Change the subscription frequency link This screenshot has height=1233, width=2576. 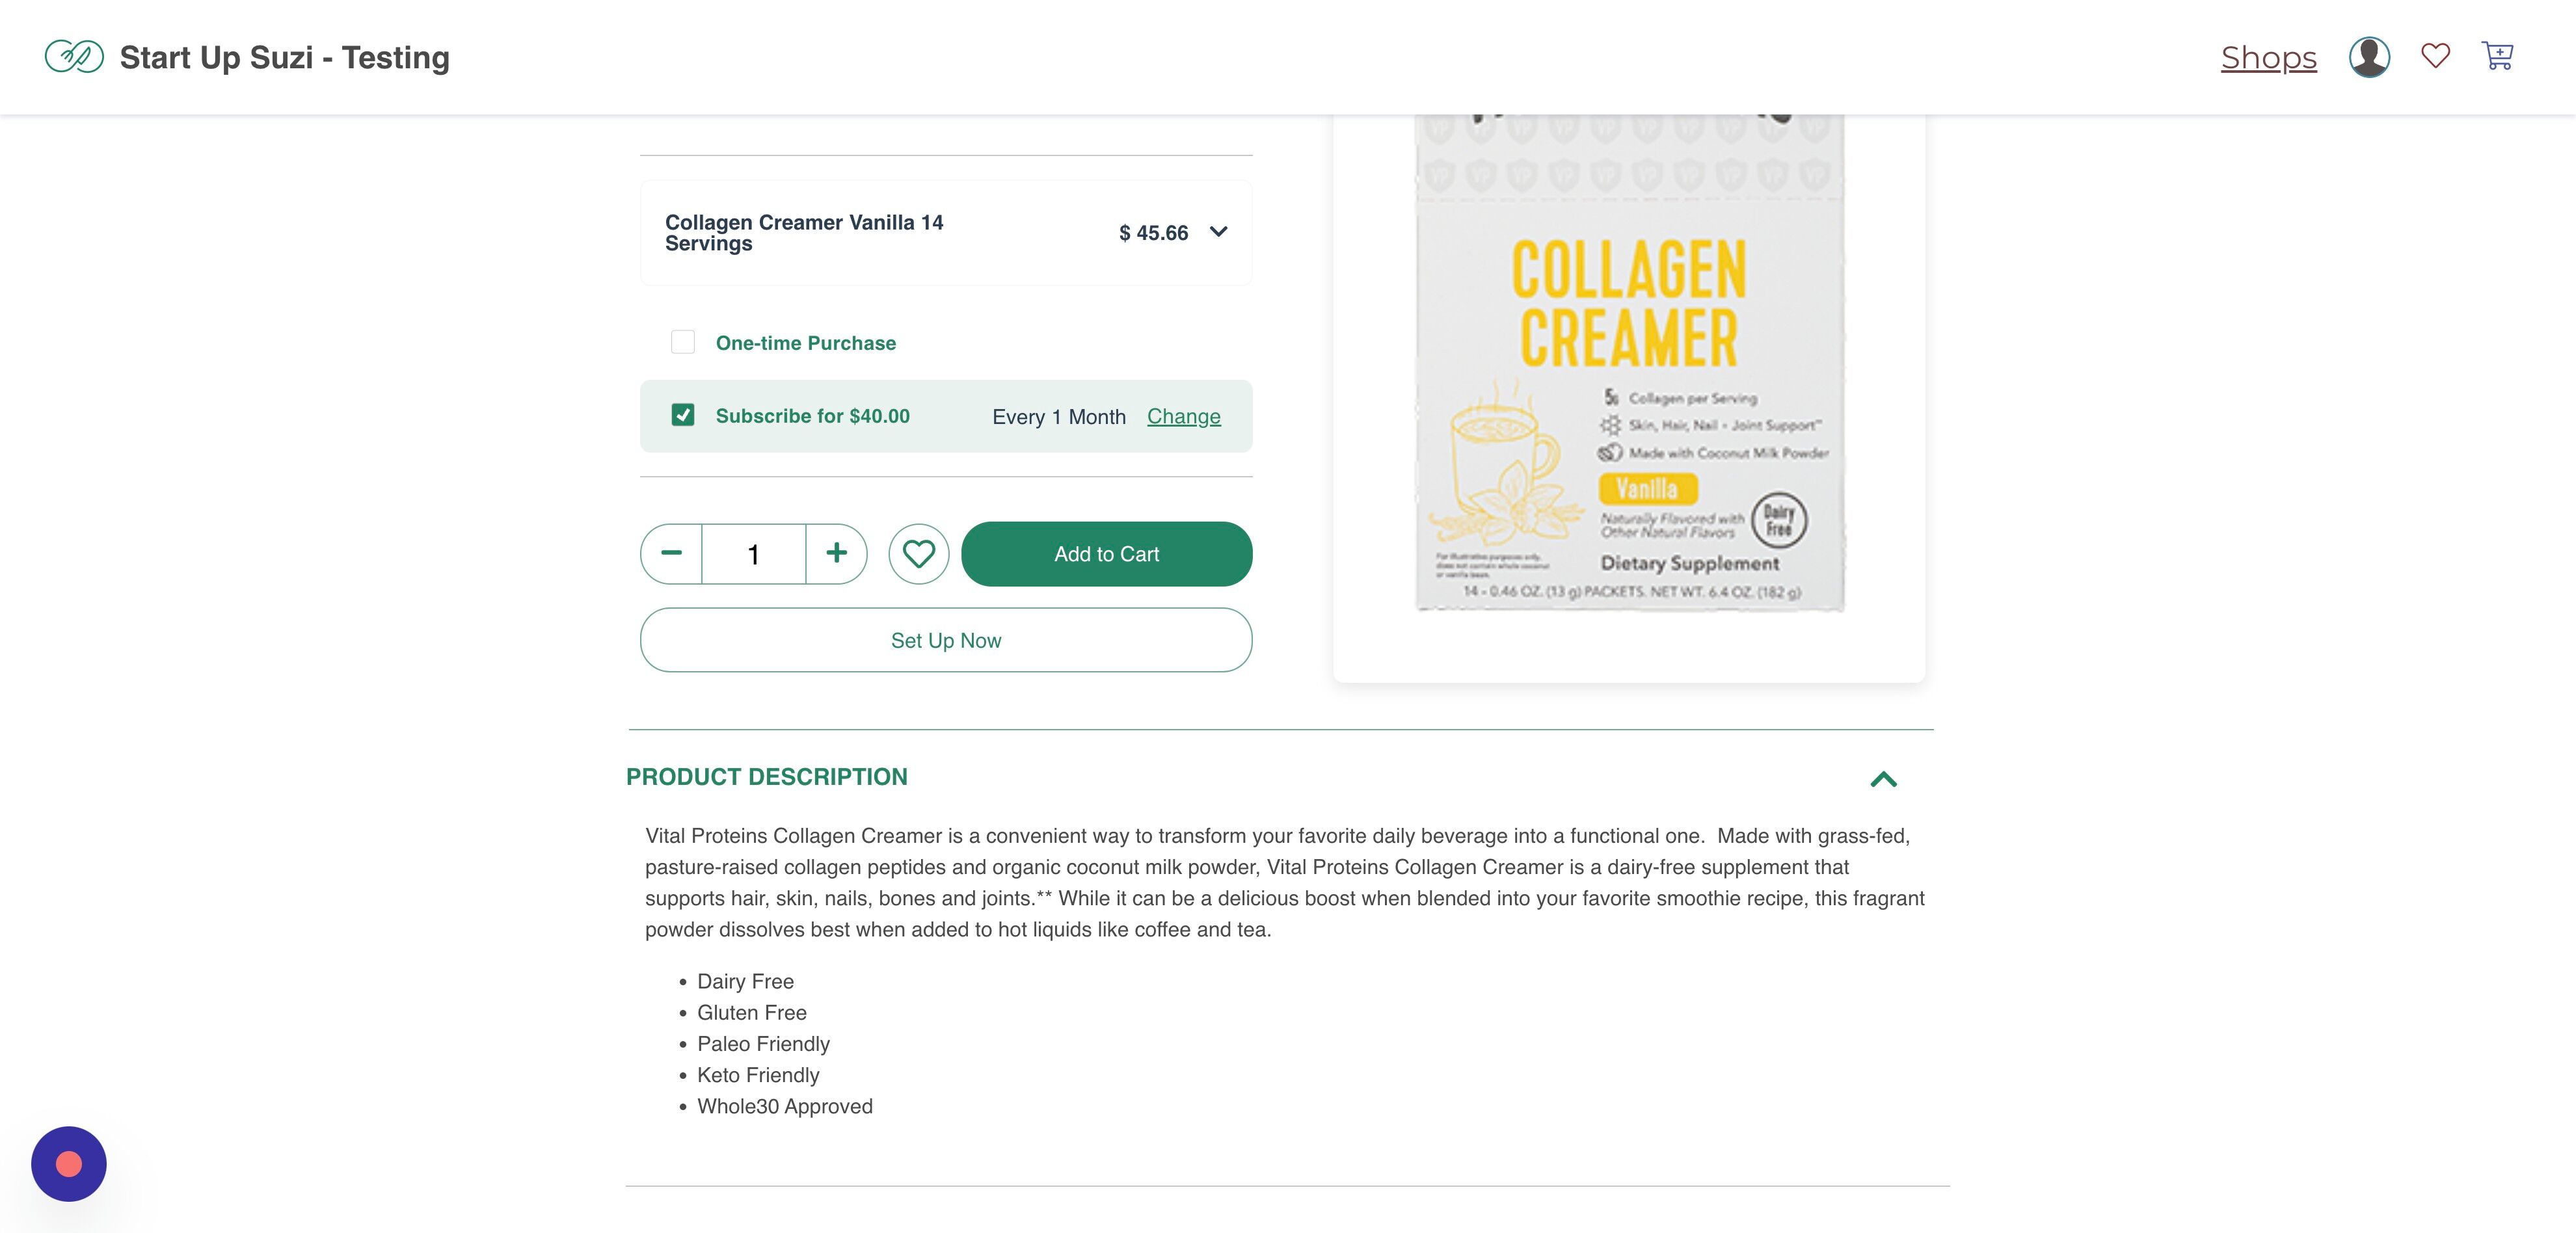1184,416
